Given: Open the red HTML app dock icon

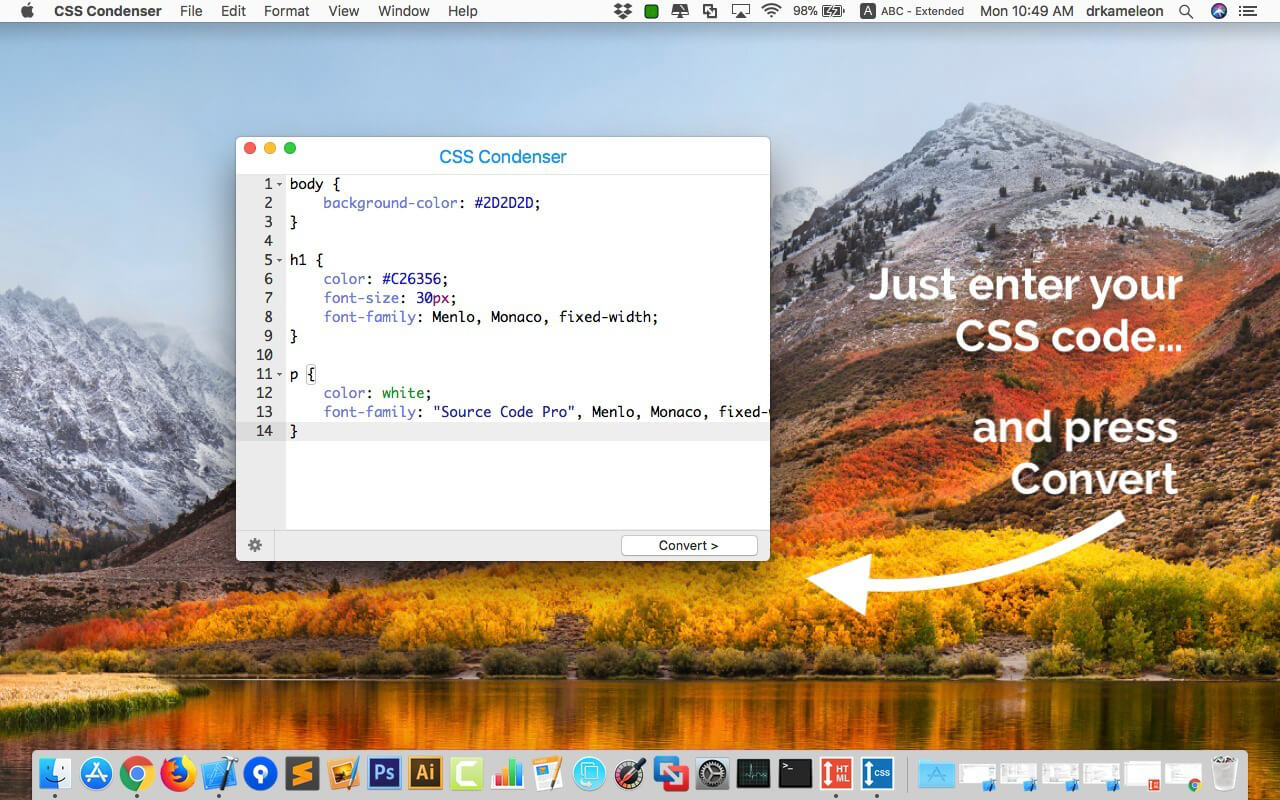Looking at the screenshot, I should click(x=836, y=773).
